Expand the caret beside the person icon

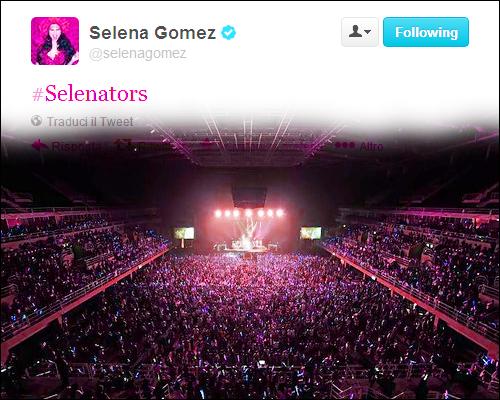368,32
